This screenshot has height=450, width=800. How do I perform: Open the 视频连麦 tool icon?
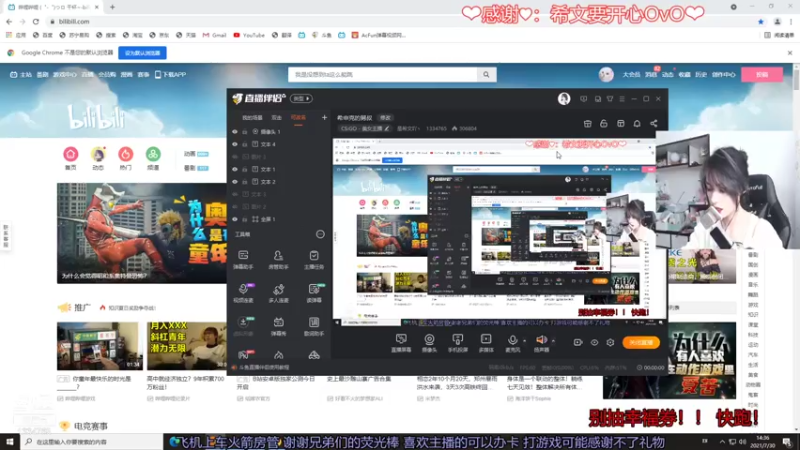coord(243,293)
